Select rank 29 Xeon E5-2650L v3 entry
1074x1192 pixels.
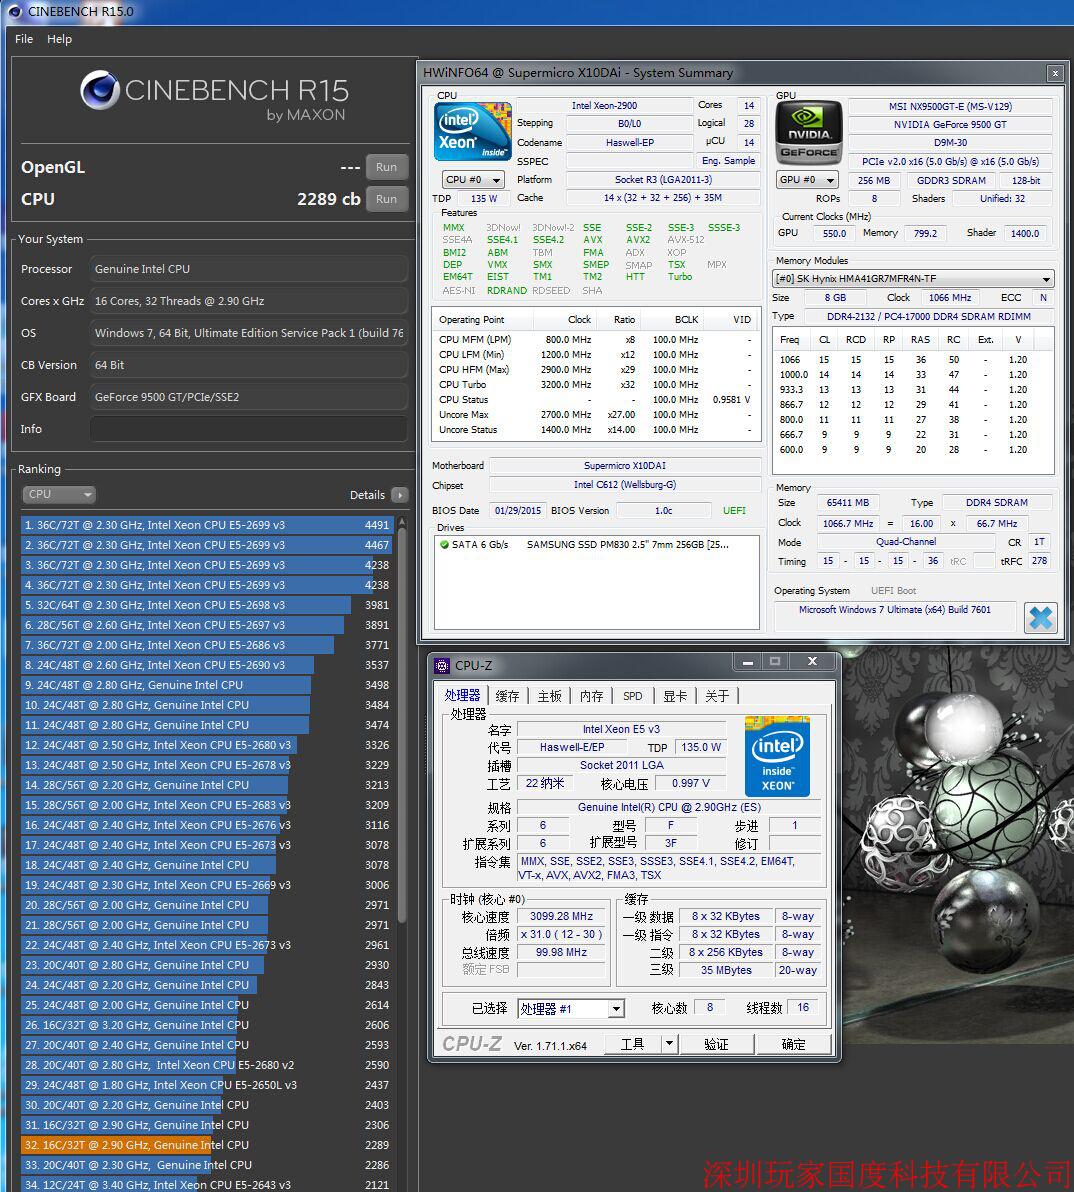tap(208, 1085)
